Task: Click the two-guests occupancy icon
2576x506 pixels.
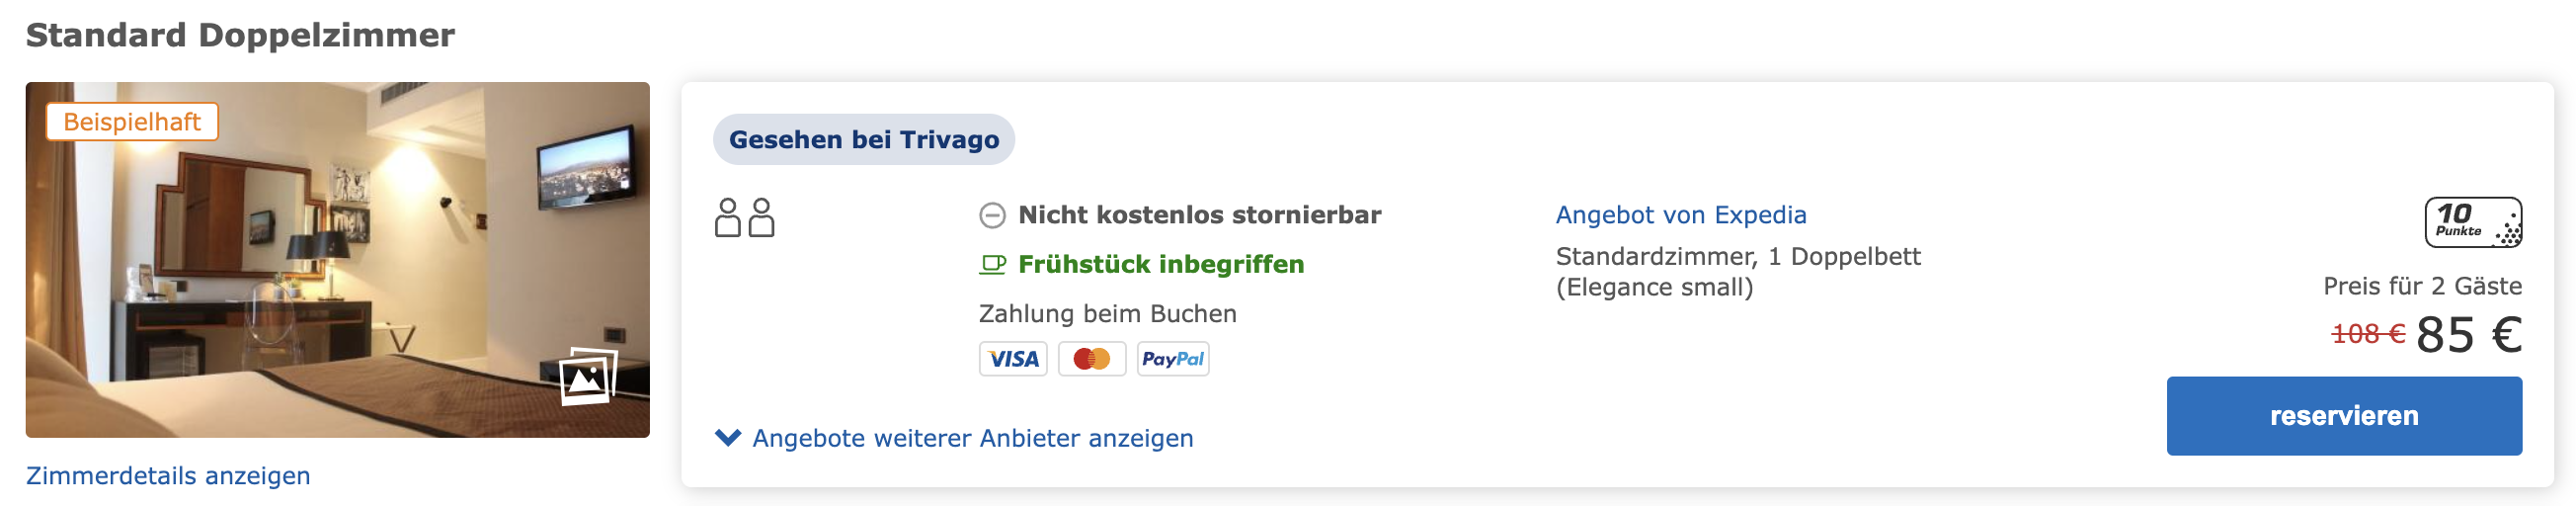Action: 744,217
